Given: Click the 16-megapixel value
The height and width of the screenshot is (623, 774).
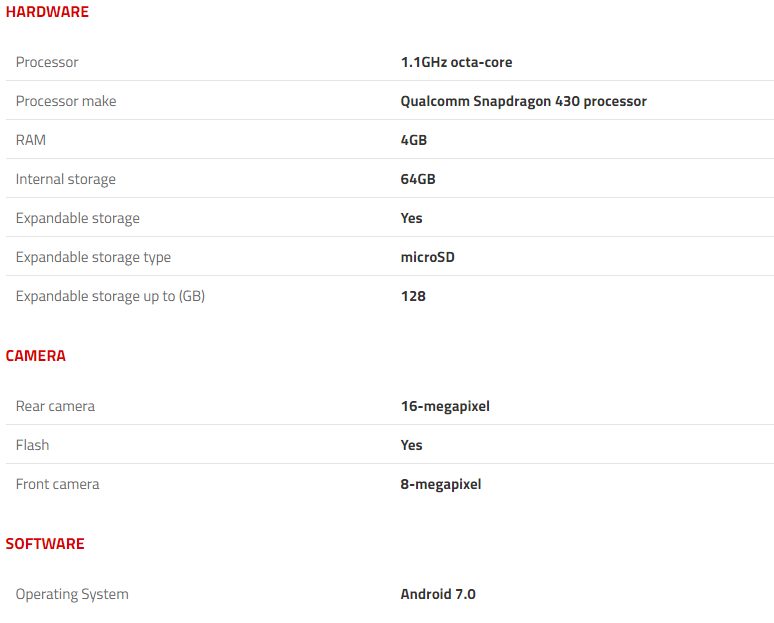Looking at the screenshot, I should pos(445,406).
